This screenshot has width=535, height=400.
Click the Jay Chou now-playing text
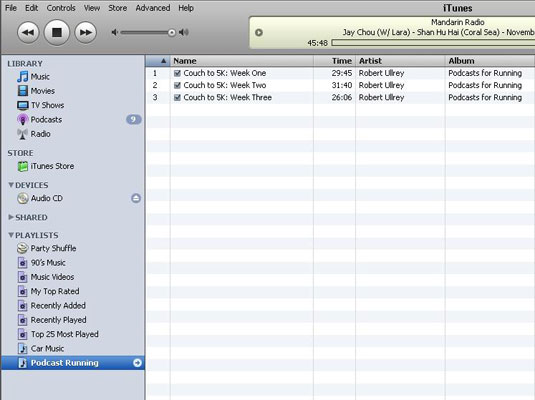click(x=438, y=32)
